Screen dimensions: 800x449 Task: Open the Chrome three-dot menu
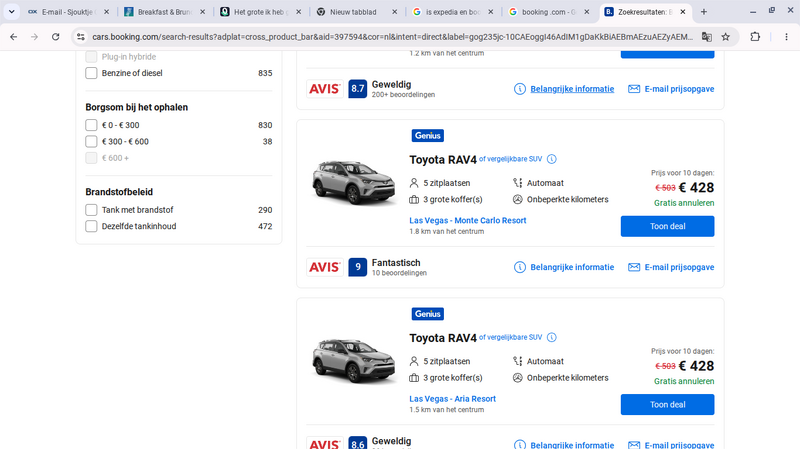point(786,37)
